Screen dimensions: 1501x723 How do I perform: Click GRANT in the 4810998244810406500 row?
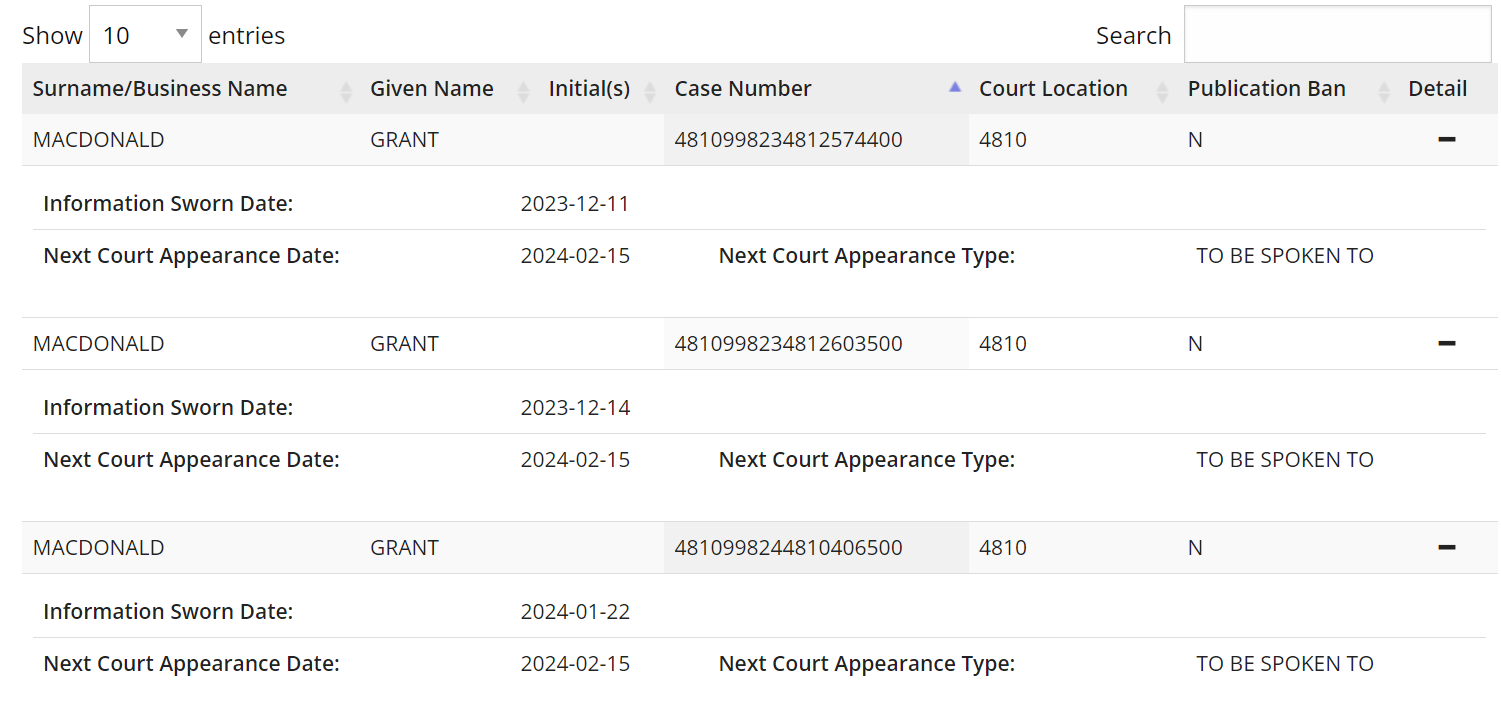[x=405, y=548]
